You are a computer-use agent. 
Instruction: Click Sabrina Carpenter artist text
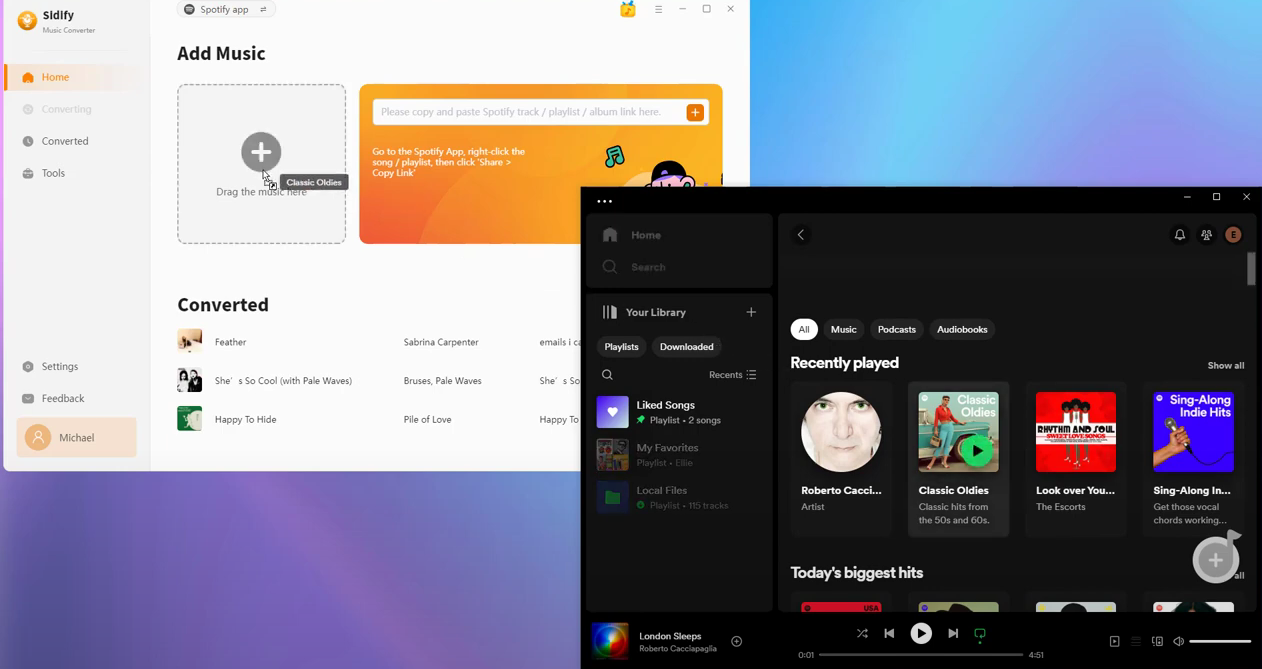(x=441, y=342)
